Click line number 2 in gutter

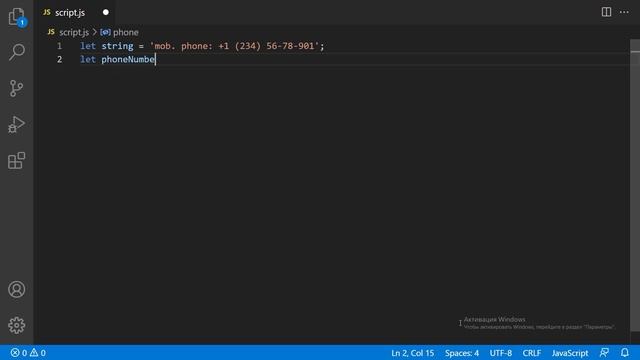click(x=60, y=60)
